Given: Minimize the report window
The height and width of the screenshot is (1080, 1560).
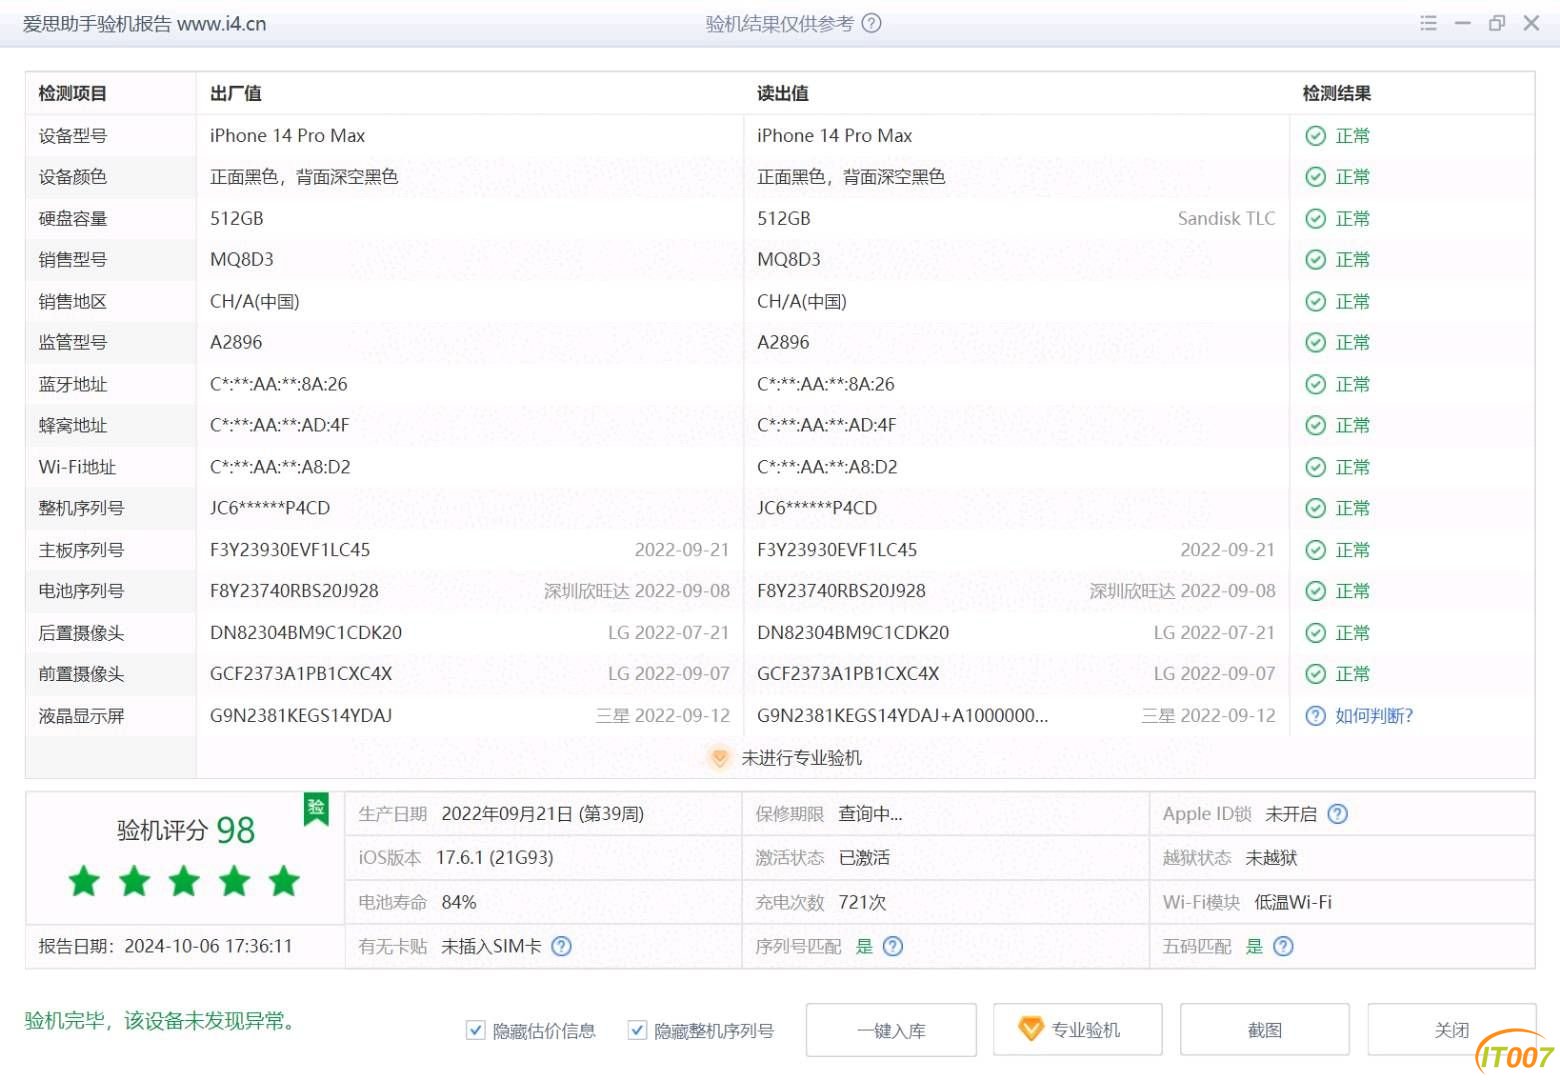Looking at the screenshot, I should (1463, 23).
